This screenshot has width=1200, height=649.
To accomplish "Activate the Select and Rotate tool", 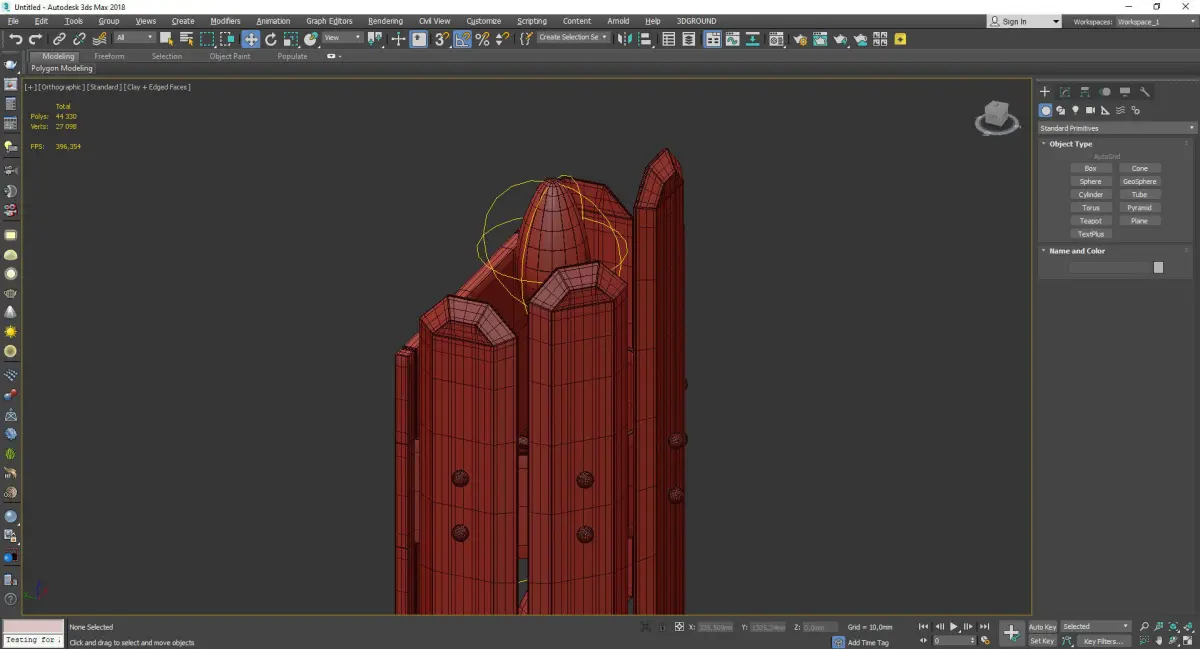I will coord(270,39).
